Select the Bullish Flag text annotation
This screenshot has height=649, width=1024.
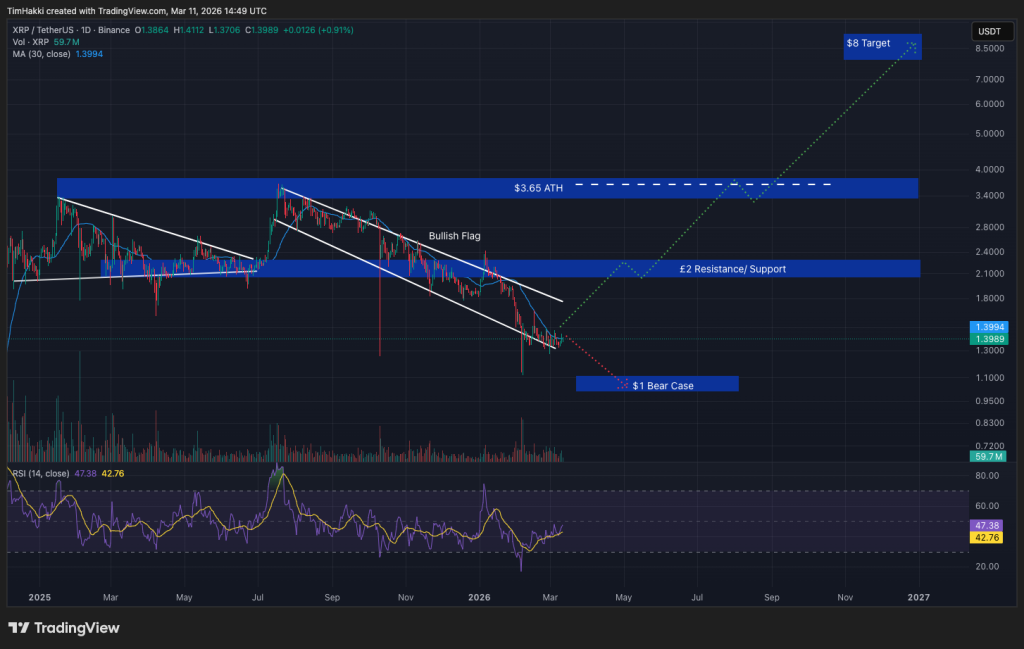pos(455,236)
